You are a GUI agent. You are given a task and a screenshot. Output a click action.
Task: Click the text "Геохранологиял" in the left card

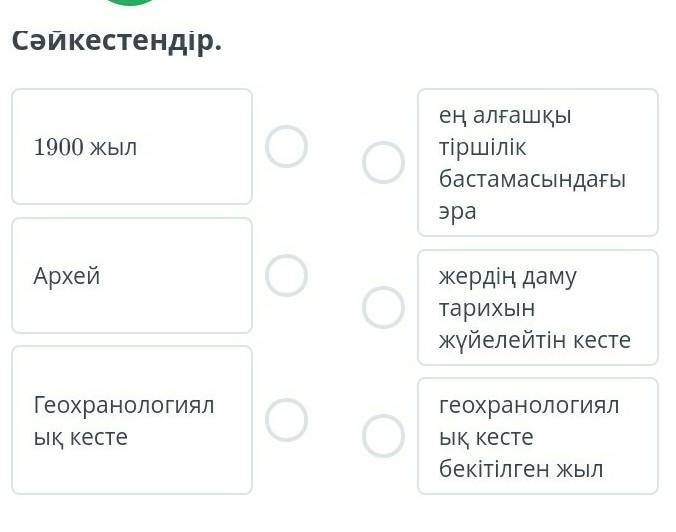pos(124,405)
